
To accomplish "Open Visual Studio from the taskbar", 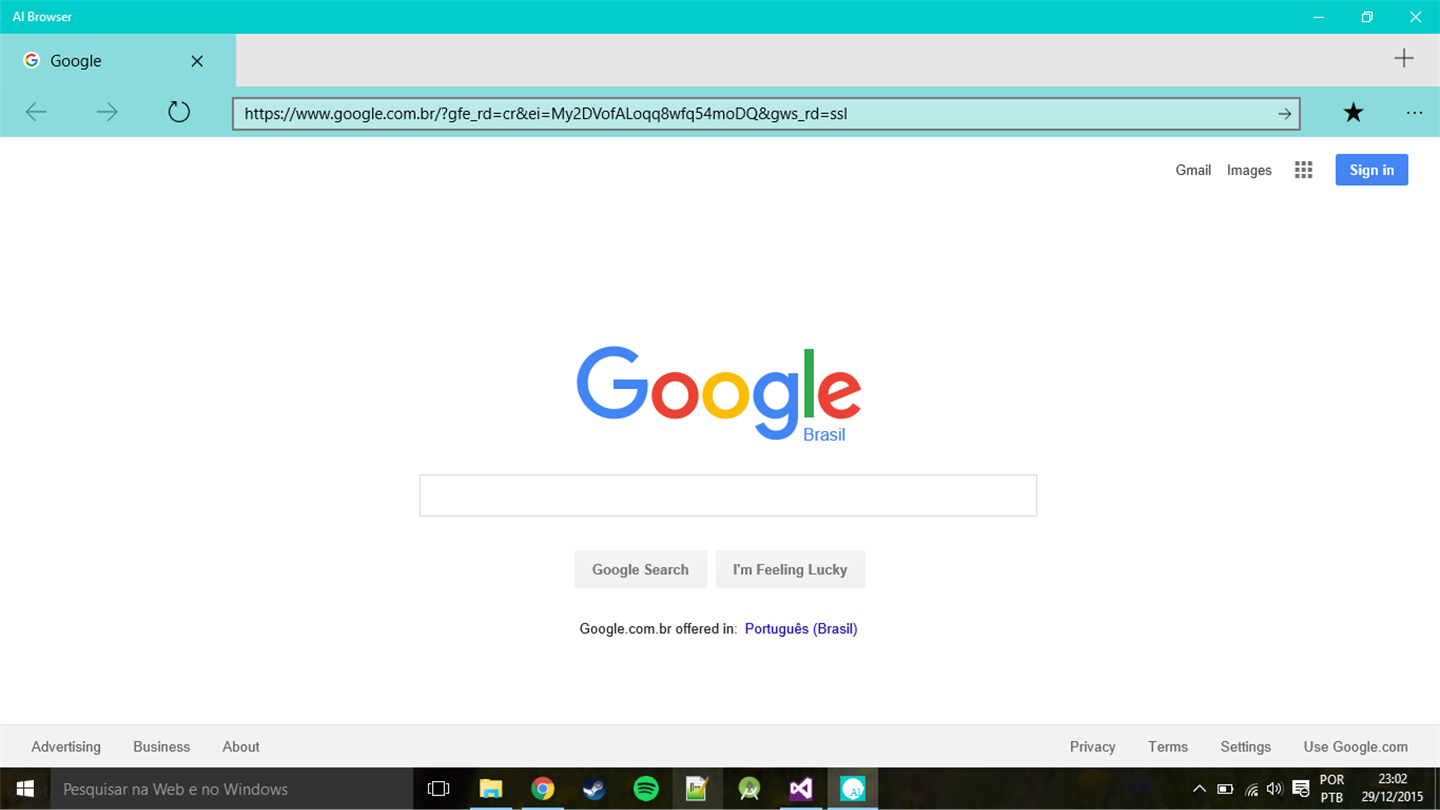I will click(x=801, y=789).
